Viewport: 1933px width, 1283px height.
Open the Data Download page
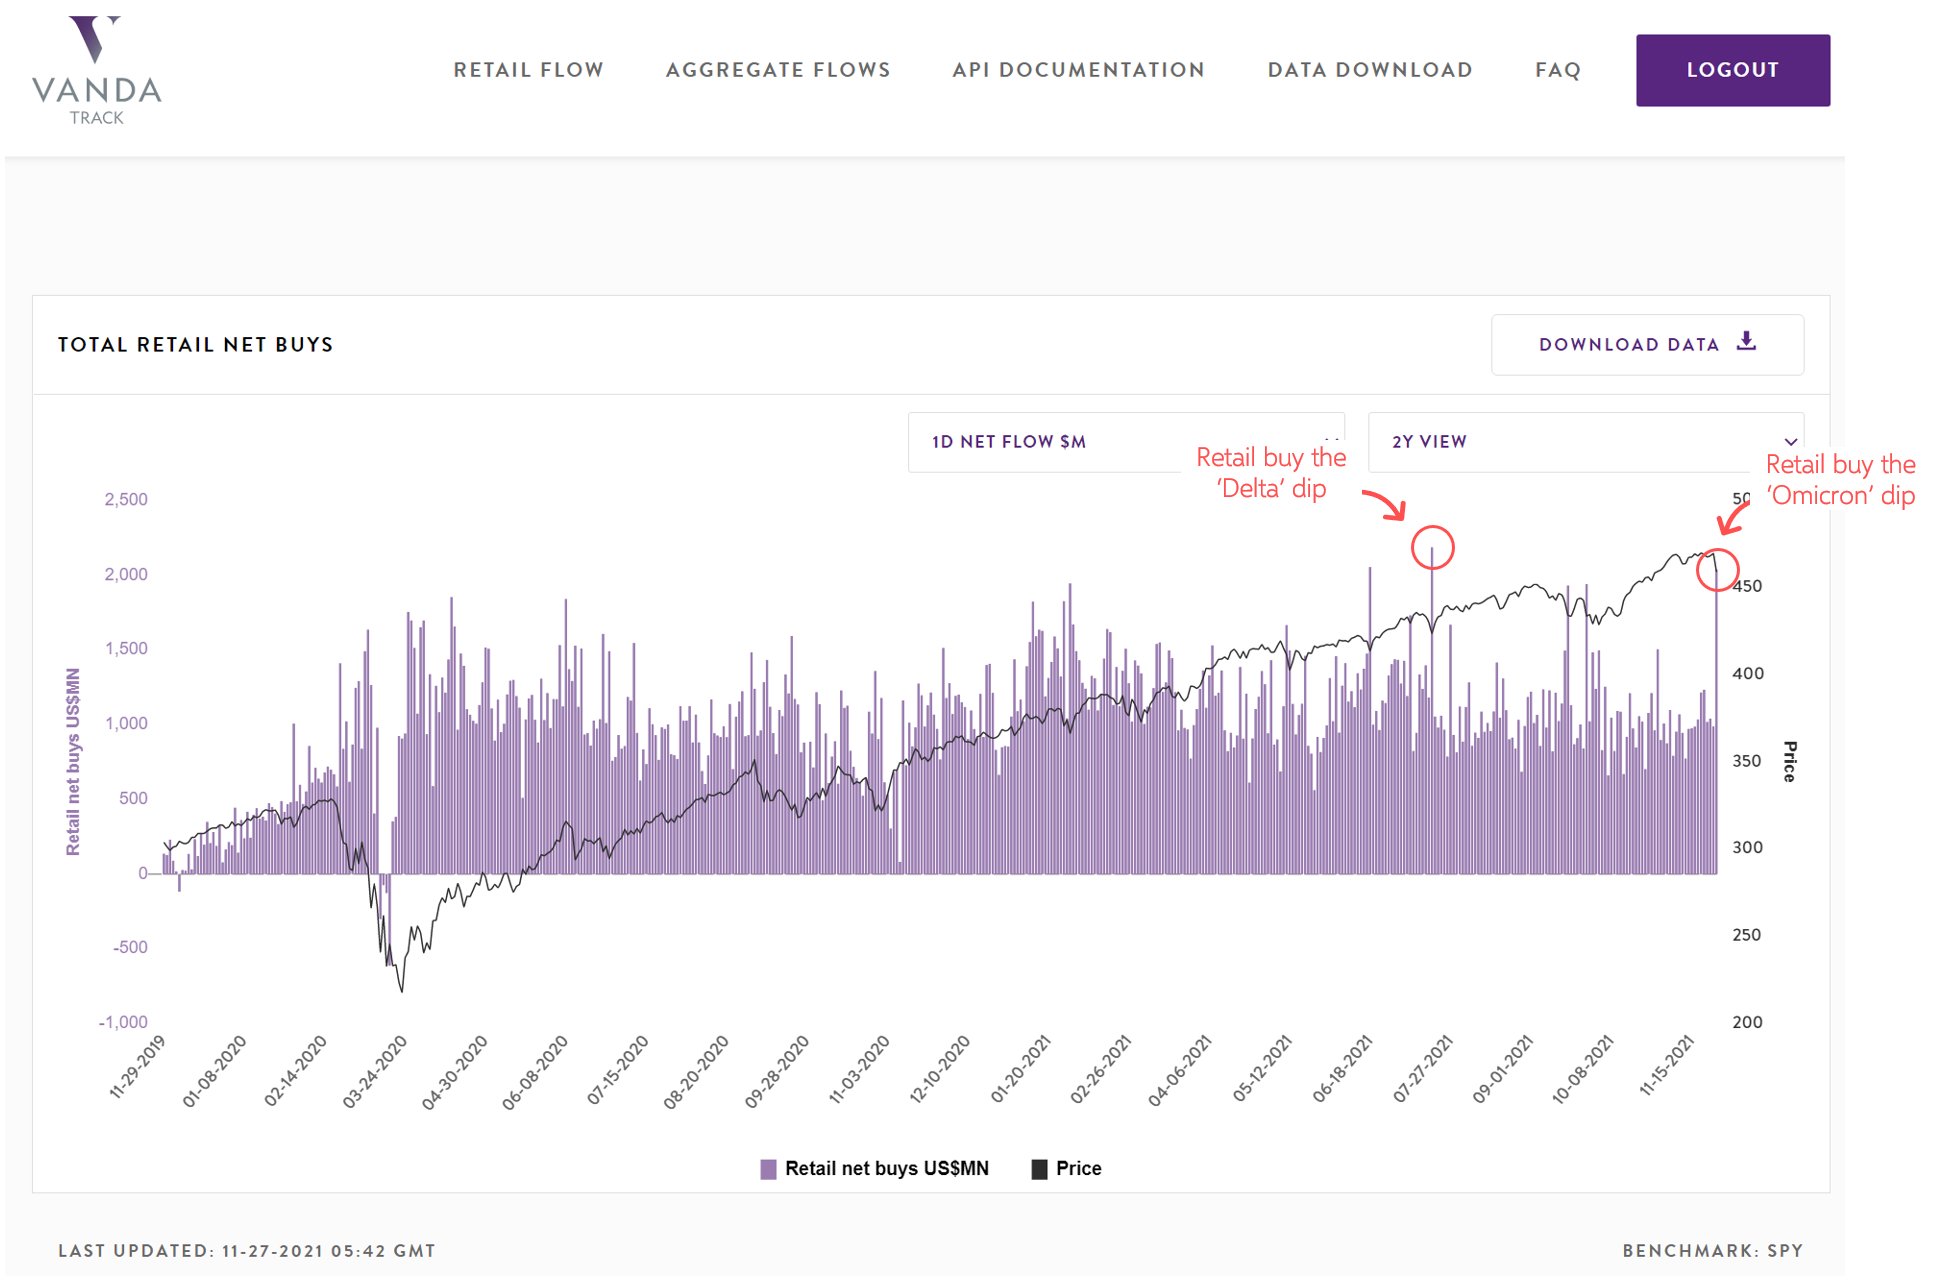coord(1369,70)
